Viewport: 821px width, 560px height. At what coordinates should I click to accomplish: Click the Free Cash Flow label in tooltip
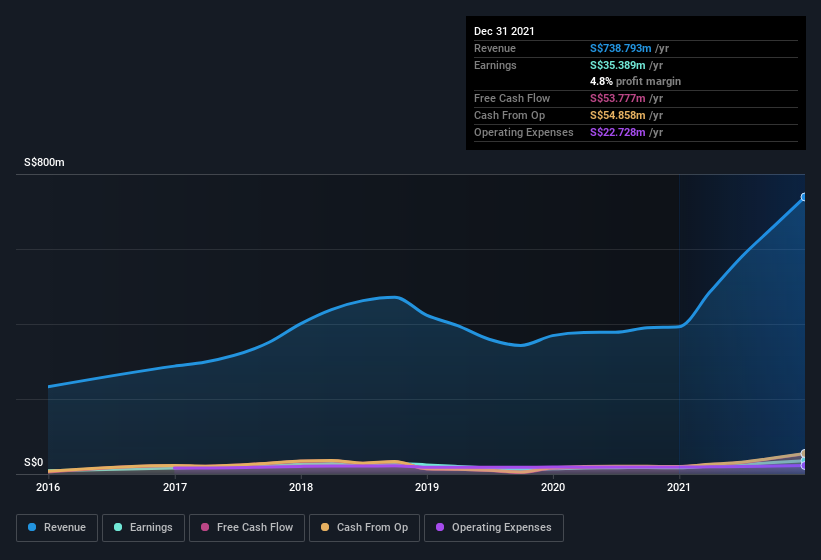coord(512,98)
